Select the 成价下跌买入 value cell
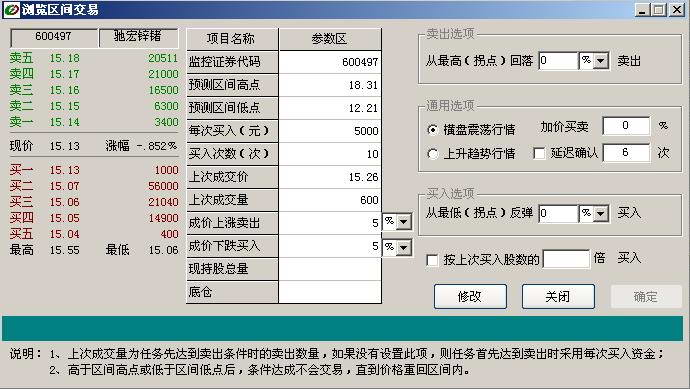Viewport: 690px width, 391px height. [x=330, y=246]
